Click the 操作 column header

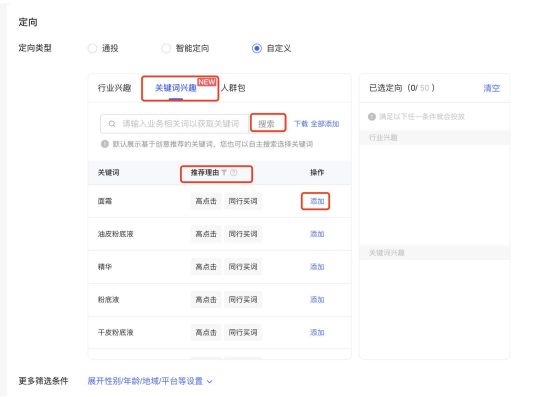[317, 172]
